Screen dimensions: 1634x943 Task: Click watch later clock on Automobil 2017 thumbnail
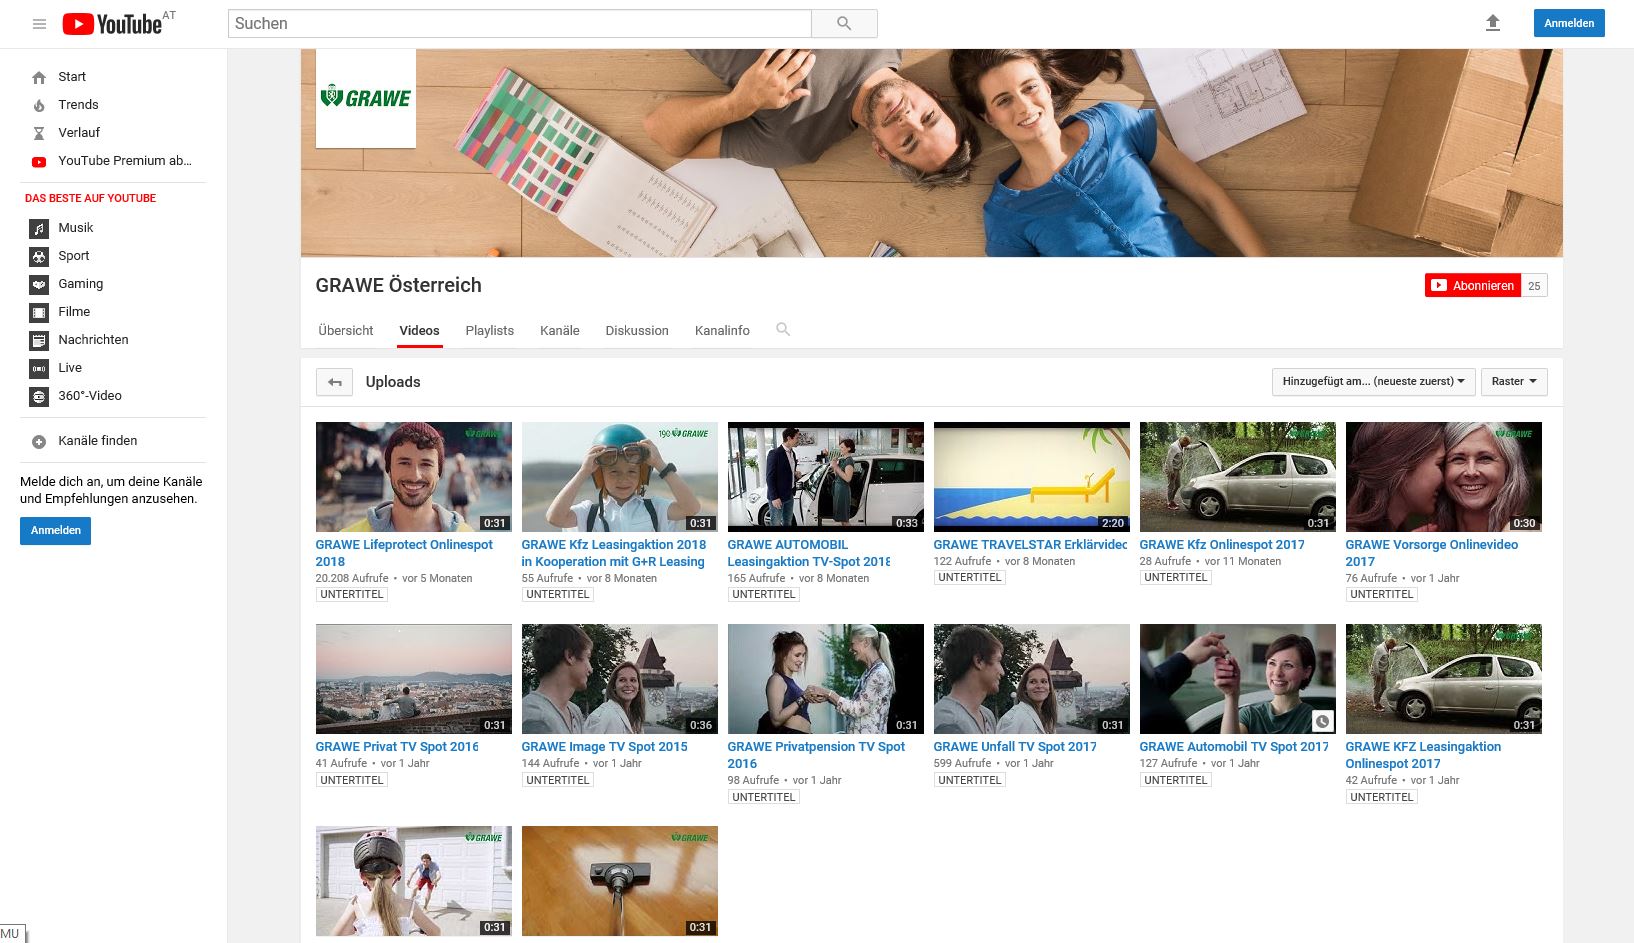(1322, 721)
